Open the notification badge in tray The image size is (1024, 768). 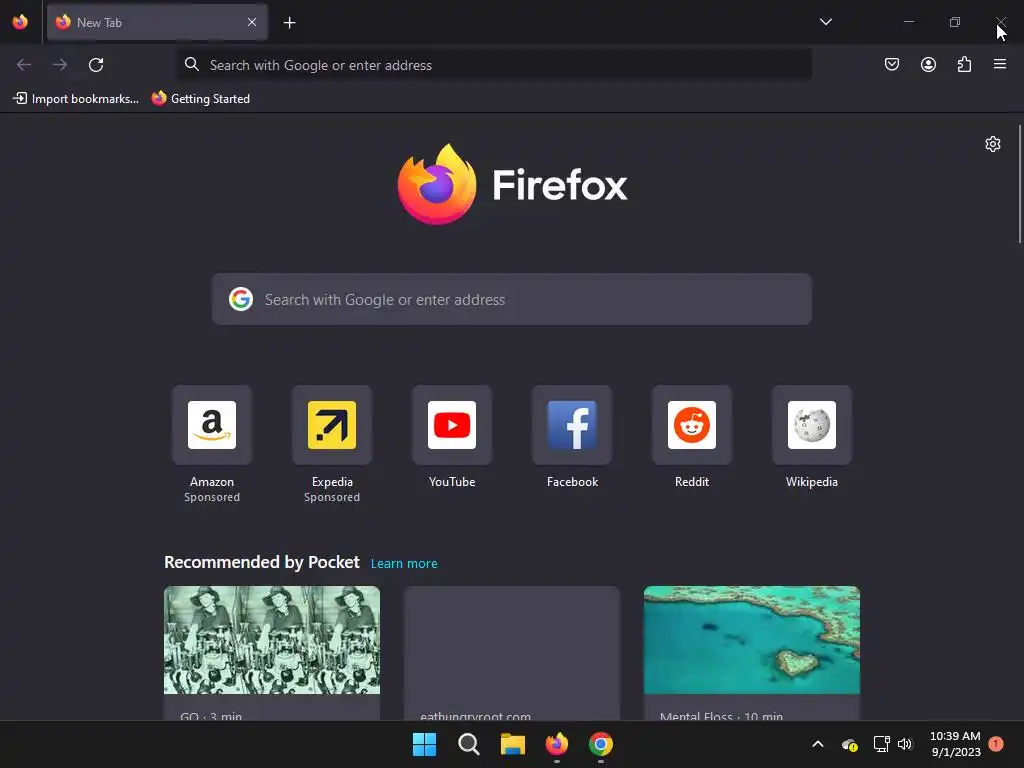point(995,743)
